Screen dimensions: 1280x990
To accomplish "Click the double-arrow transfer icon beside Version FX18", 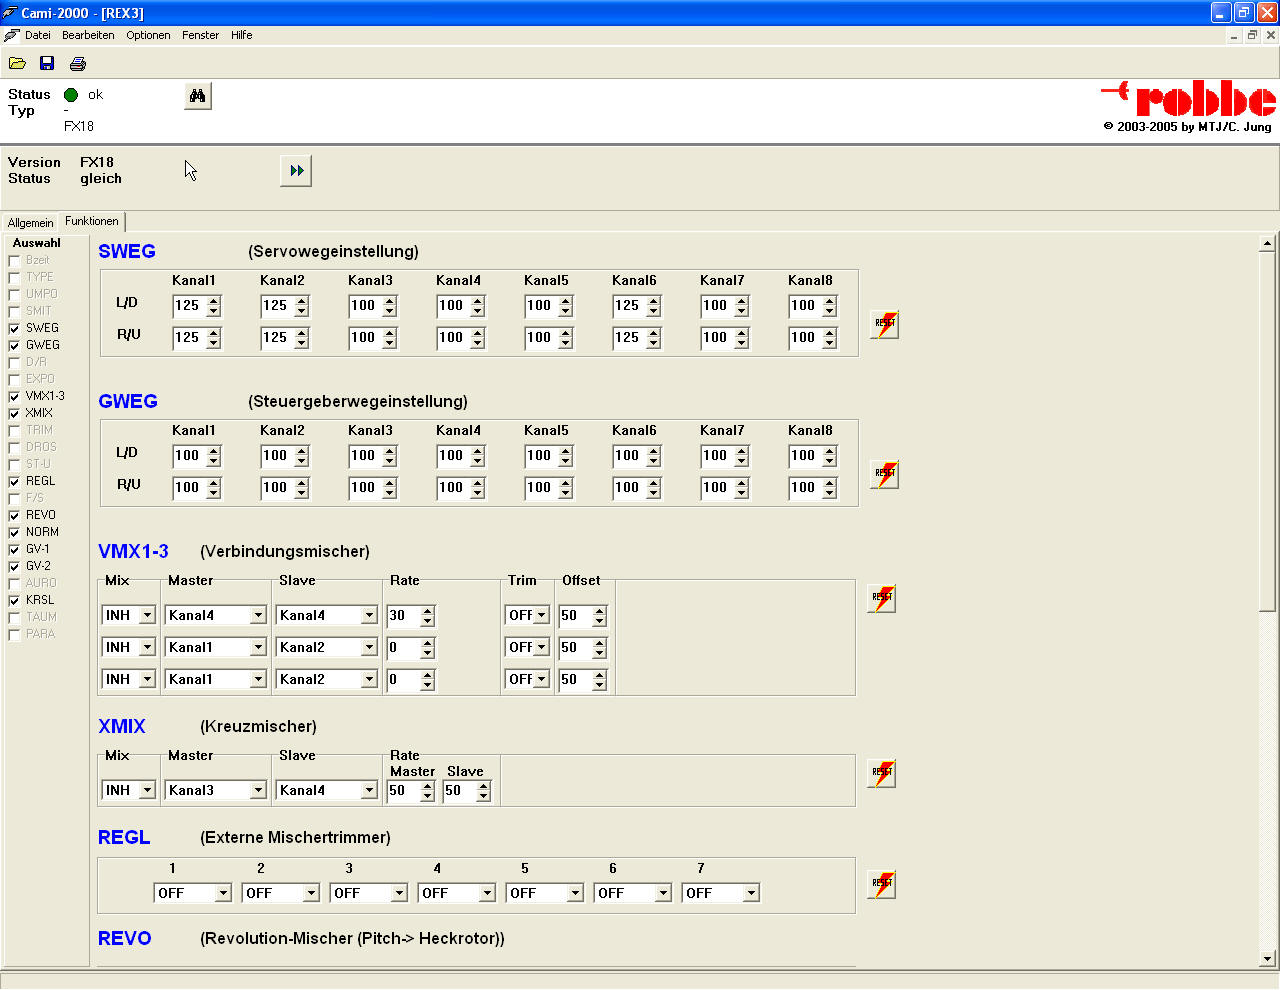I will click(x=296, y=170).
